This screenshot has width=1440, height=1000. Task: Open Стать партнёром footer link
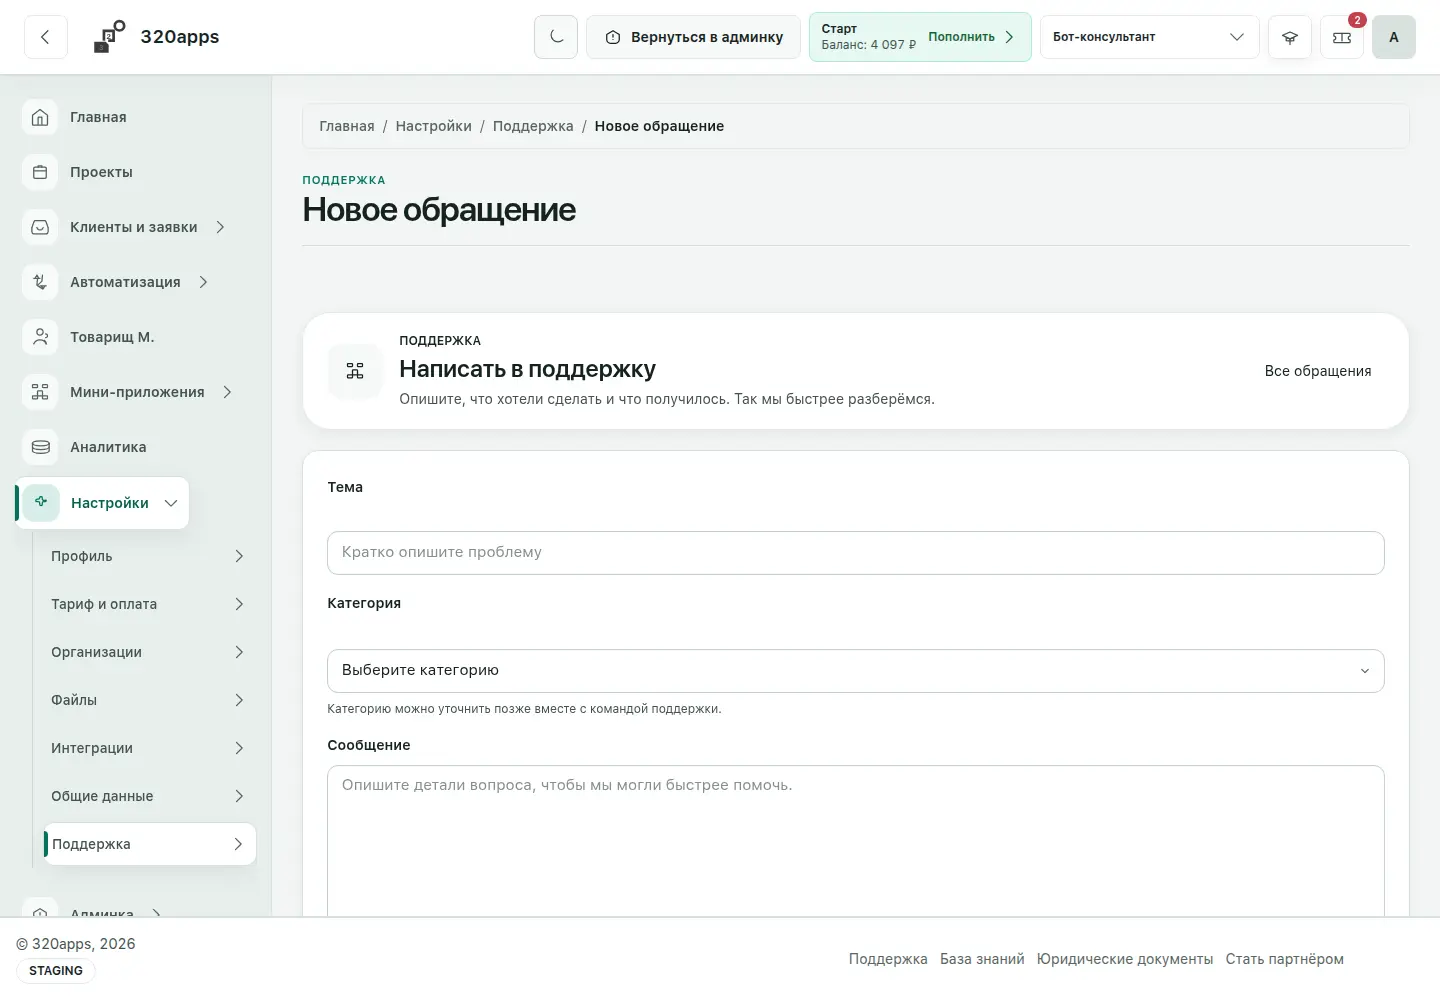pos(1285,959)
